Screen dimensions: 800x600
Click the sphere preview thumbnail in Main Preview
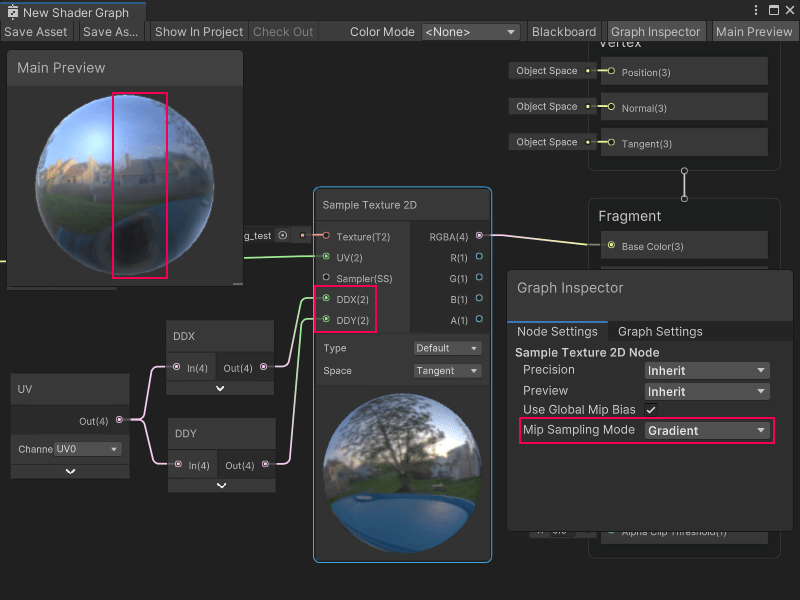pos(128,186)
